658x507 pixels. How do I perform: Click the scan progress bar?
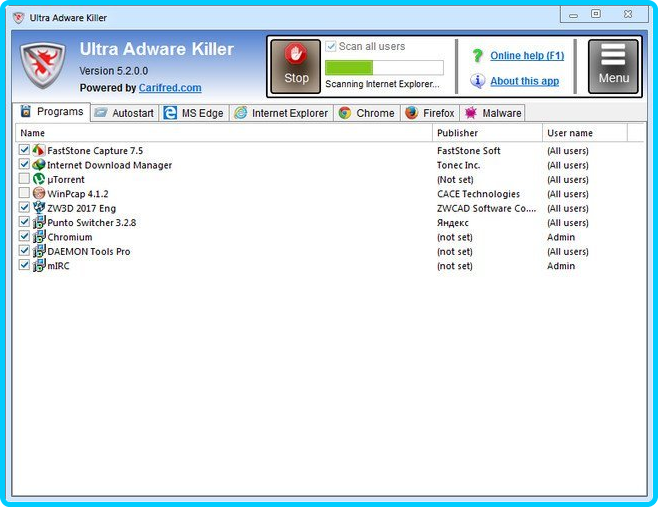pos(384,68)
